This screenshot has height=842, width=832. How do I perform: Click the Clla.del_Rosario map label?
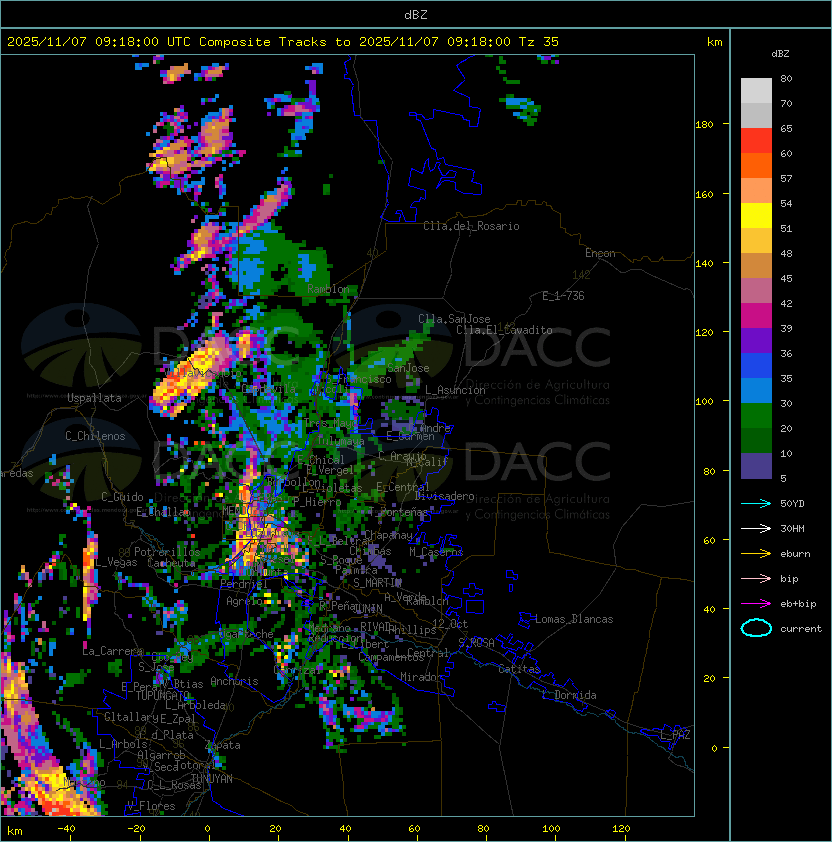pyautogui.click(x=471, y=226)
